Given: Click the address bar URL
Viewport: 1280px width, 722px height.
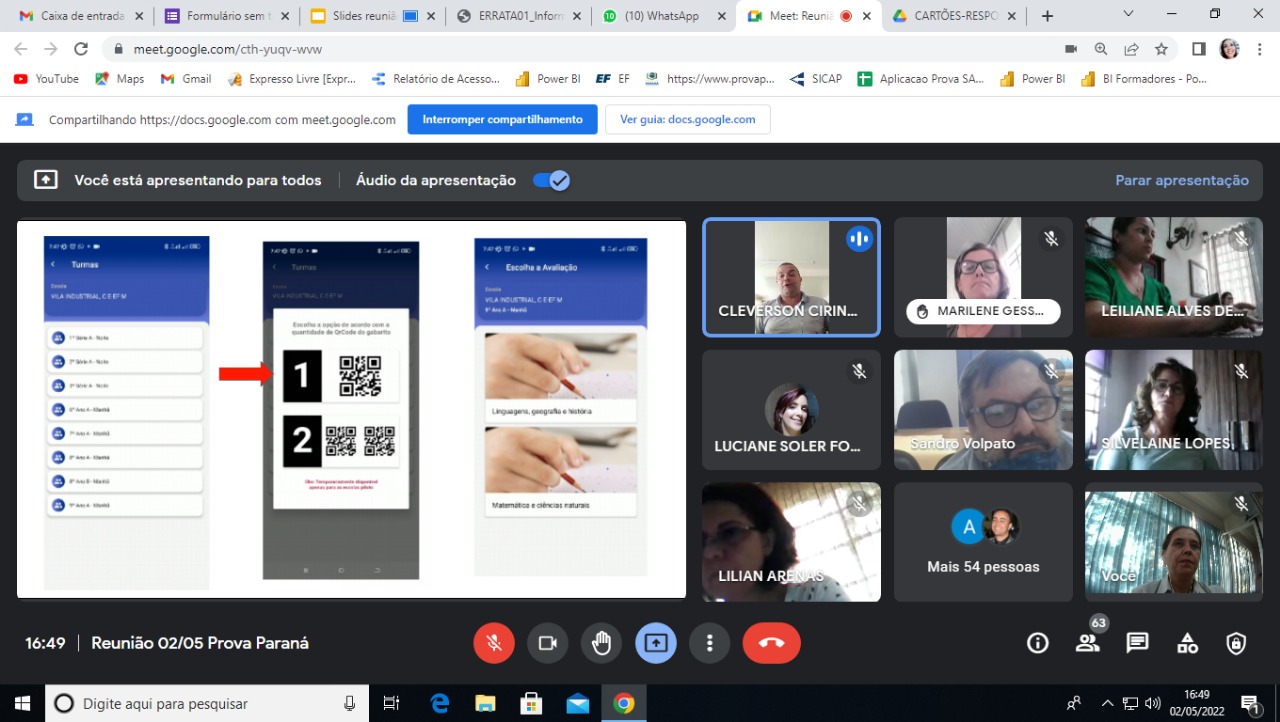Looking at the screenshot, I should coord(228,49).
